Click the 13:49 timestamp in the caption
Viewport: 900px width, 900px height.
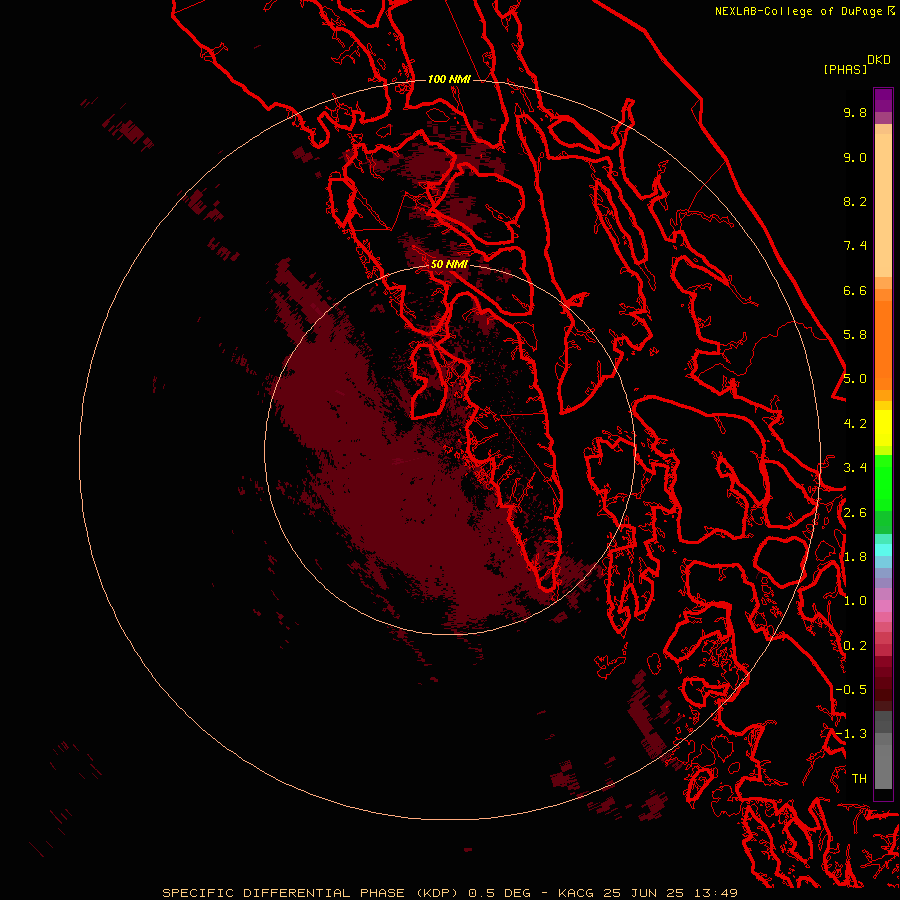click(x=715, y=893)
